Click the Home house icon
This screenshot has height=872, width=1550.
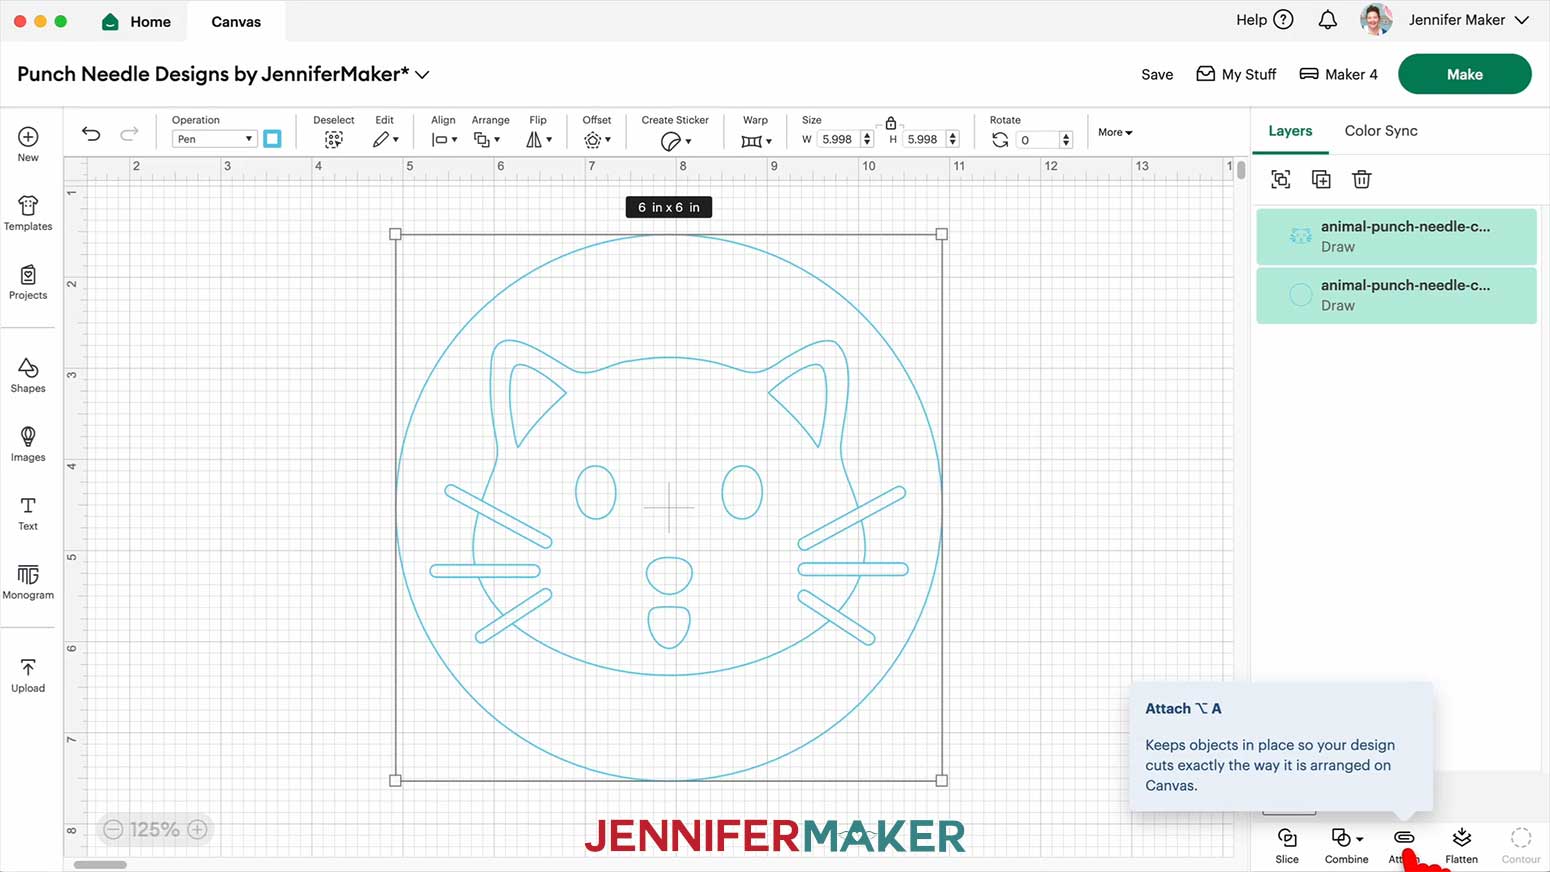[111, 21]
